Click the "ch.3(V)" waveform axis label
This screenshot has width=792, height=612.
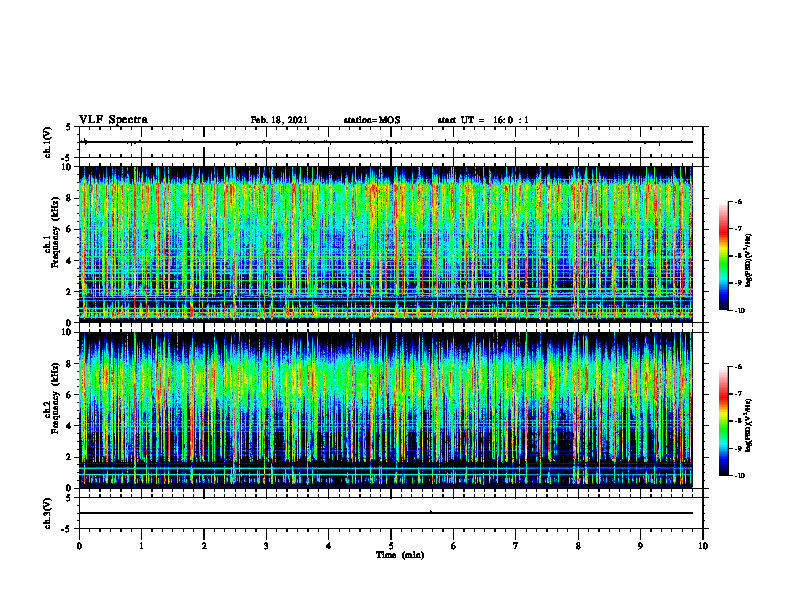click(47, 513)
